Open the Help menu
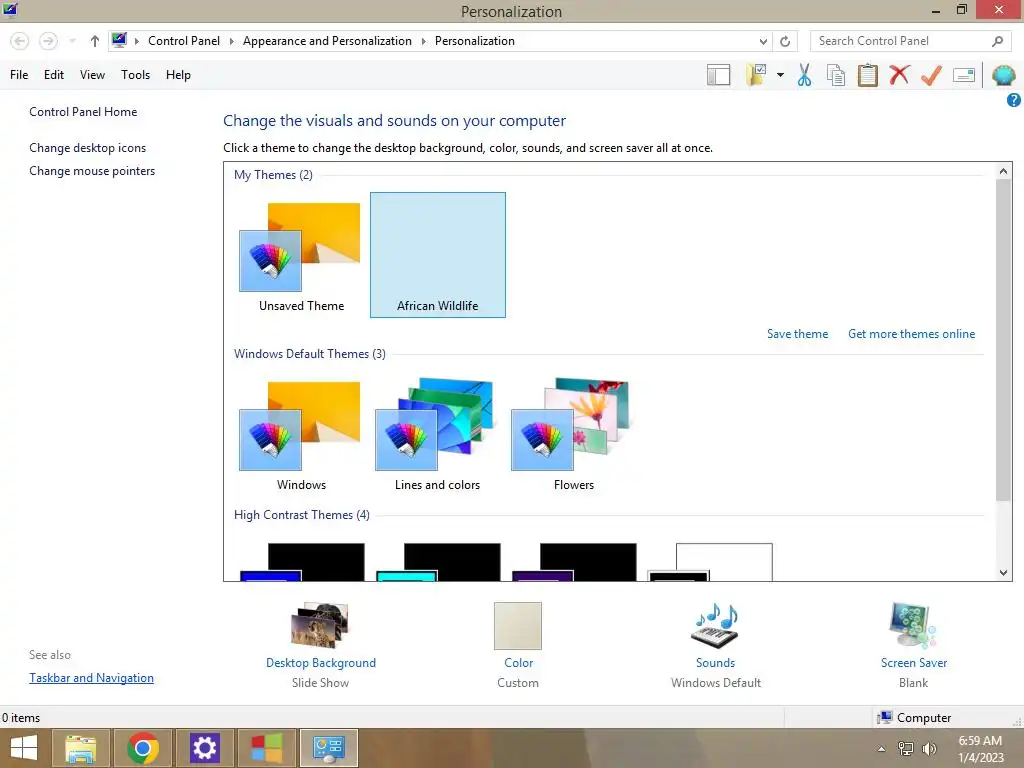 (178, 75)
